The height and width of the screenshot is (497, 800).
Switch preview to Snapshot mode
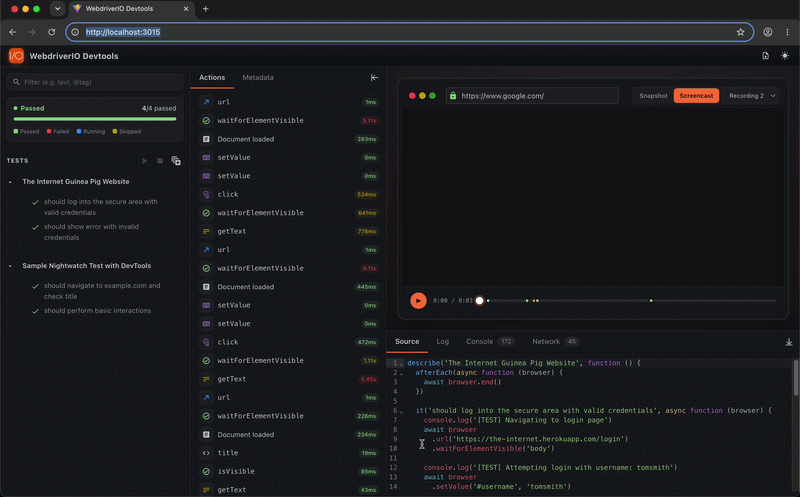pos(653,95)
